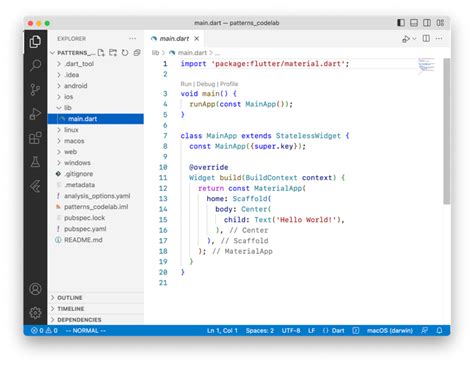Expand the linux folder
Viewport: 474px width, 367px height.
[96, 130]
